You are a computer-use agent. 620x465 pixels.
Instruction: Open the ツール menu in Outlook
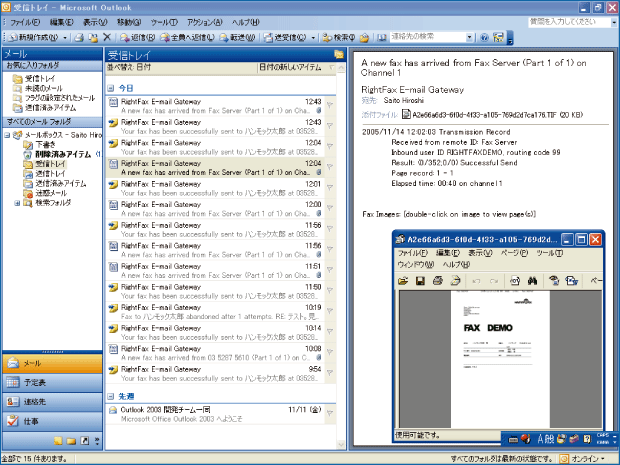tap(164, 22)
